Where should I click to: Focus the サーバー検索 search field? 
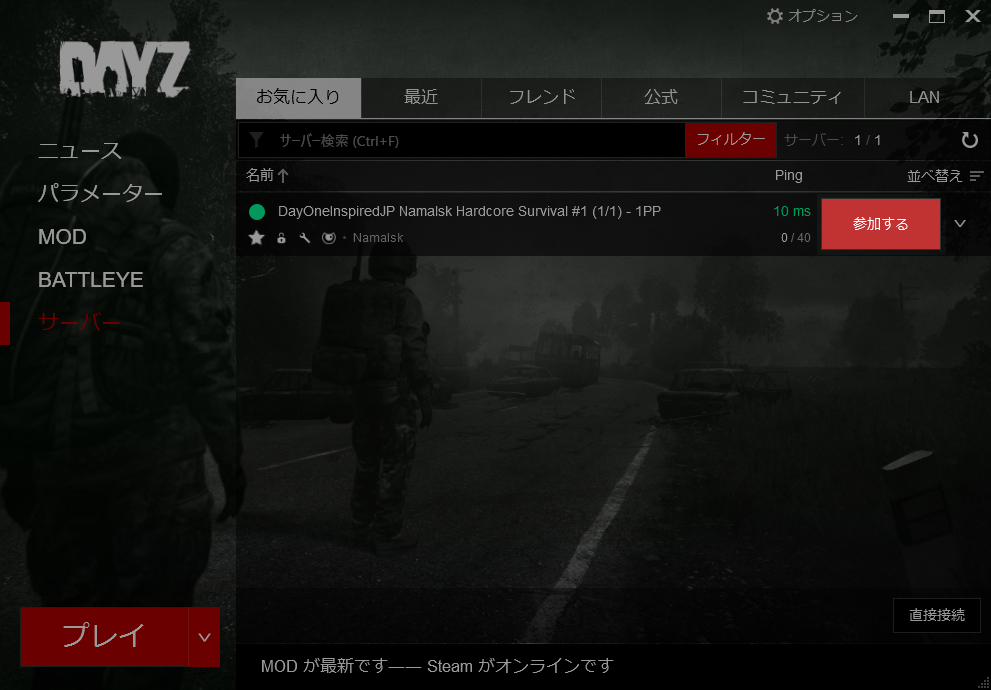(x=461, y=140)
